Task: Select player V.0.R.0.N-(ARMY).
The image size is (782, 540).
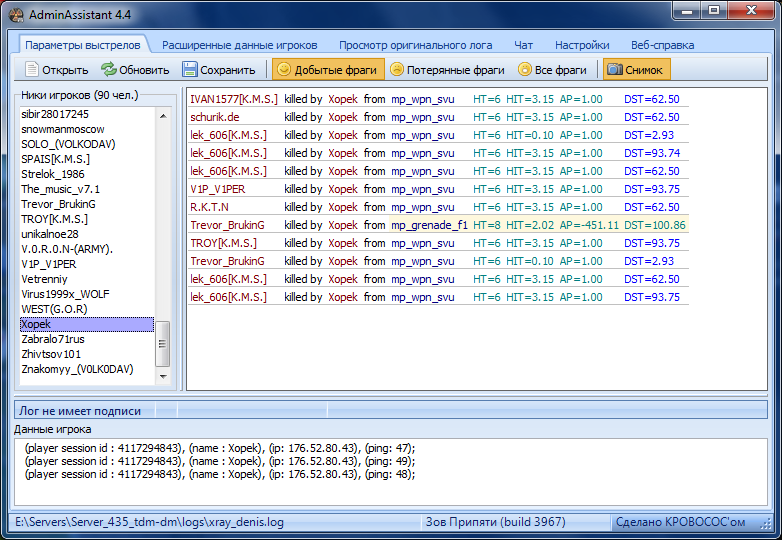Action: point(87,249)
